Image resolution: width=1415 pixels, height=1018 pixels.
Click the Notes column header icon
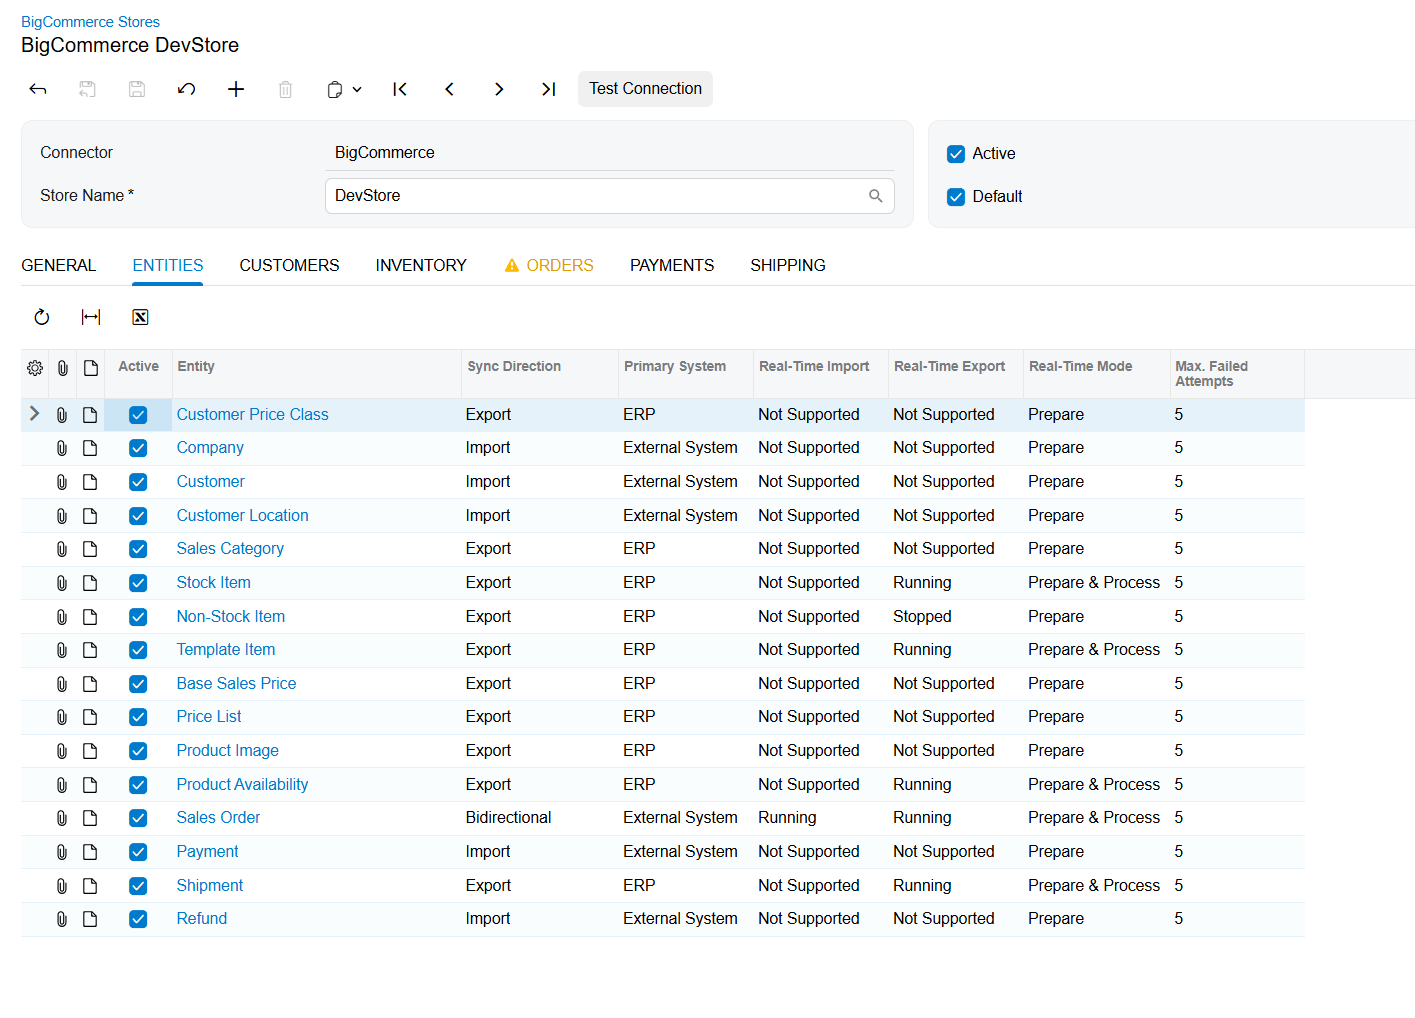click(x=91, y=368)
